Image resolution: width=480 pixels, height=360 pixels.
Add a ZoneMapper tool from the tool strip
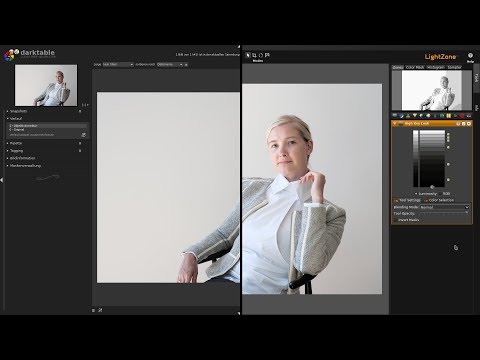(x=395, y=115)
